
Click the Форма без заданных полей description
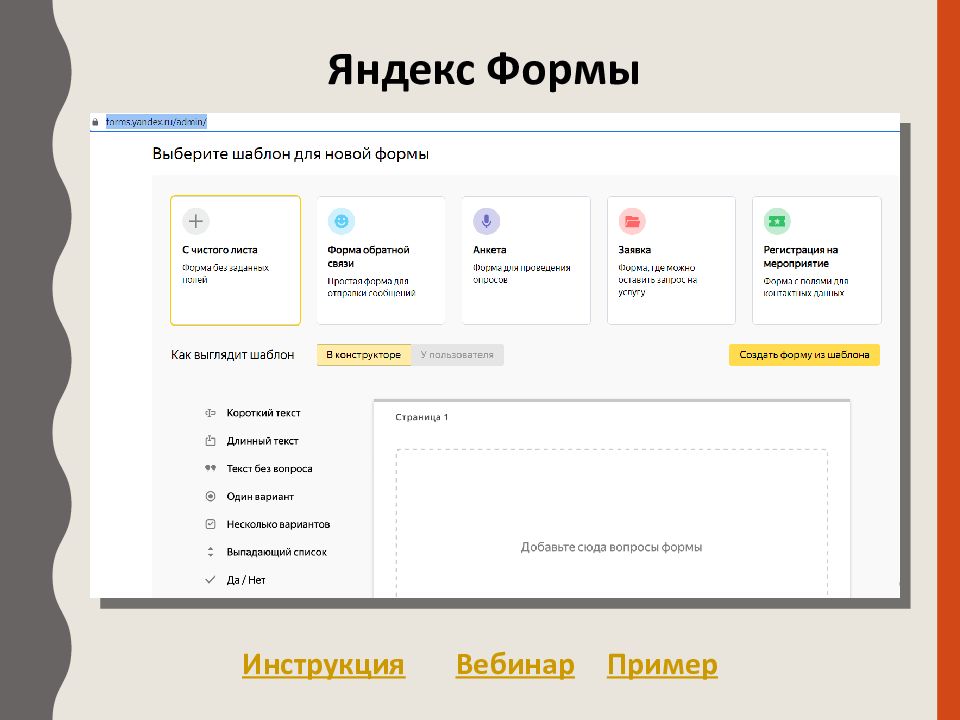(225, 274)
